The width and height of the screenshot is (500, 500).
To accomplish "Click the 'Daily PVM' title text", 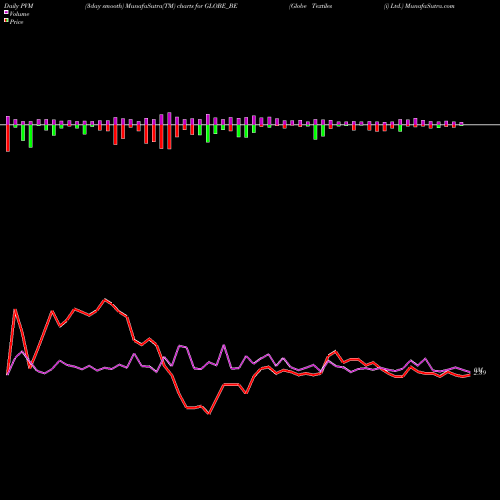I will coord(19,6).
